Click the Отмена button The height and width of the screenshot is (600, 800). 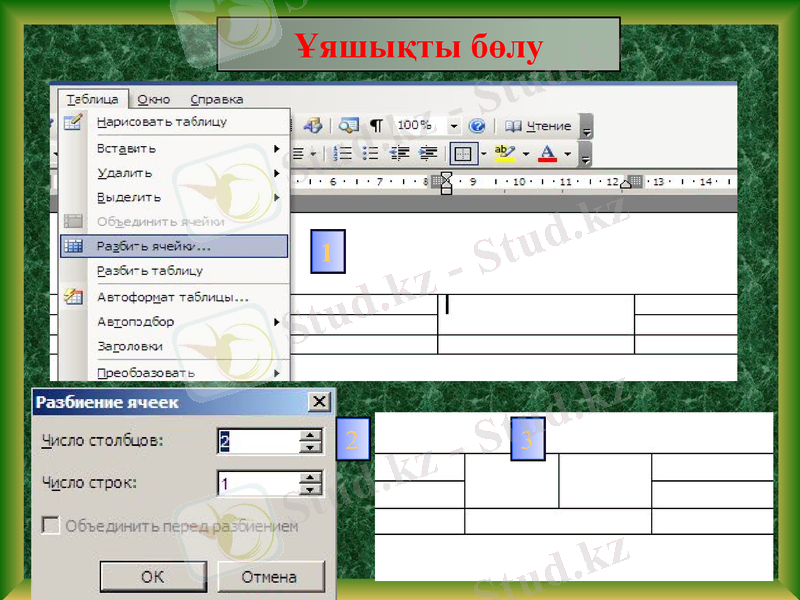pos(270,576)
